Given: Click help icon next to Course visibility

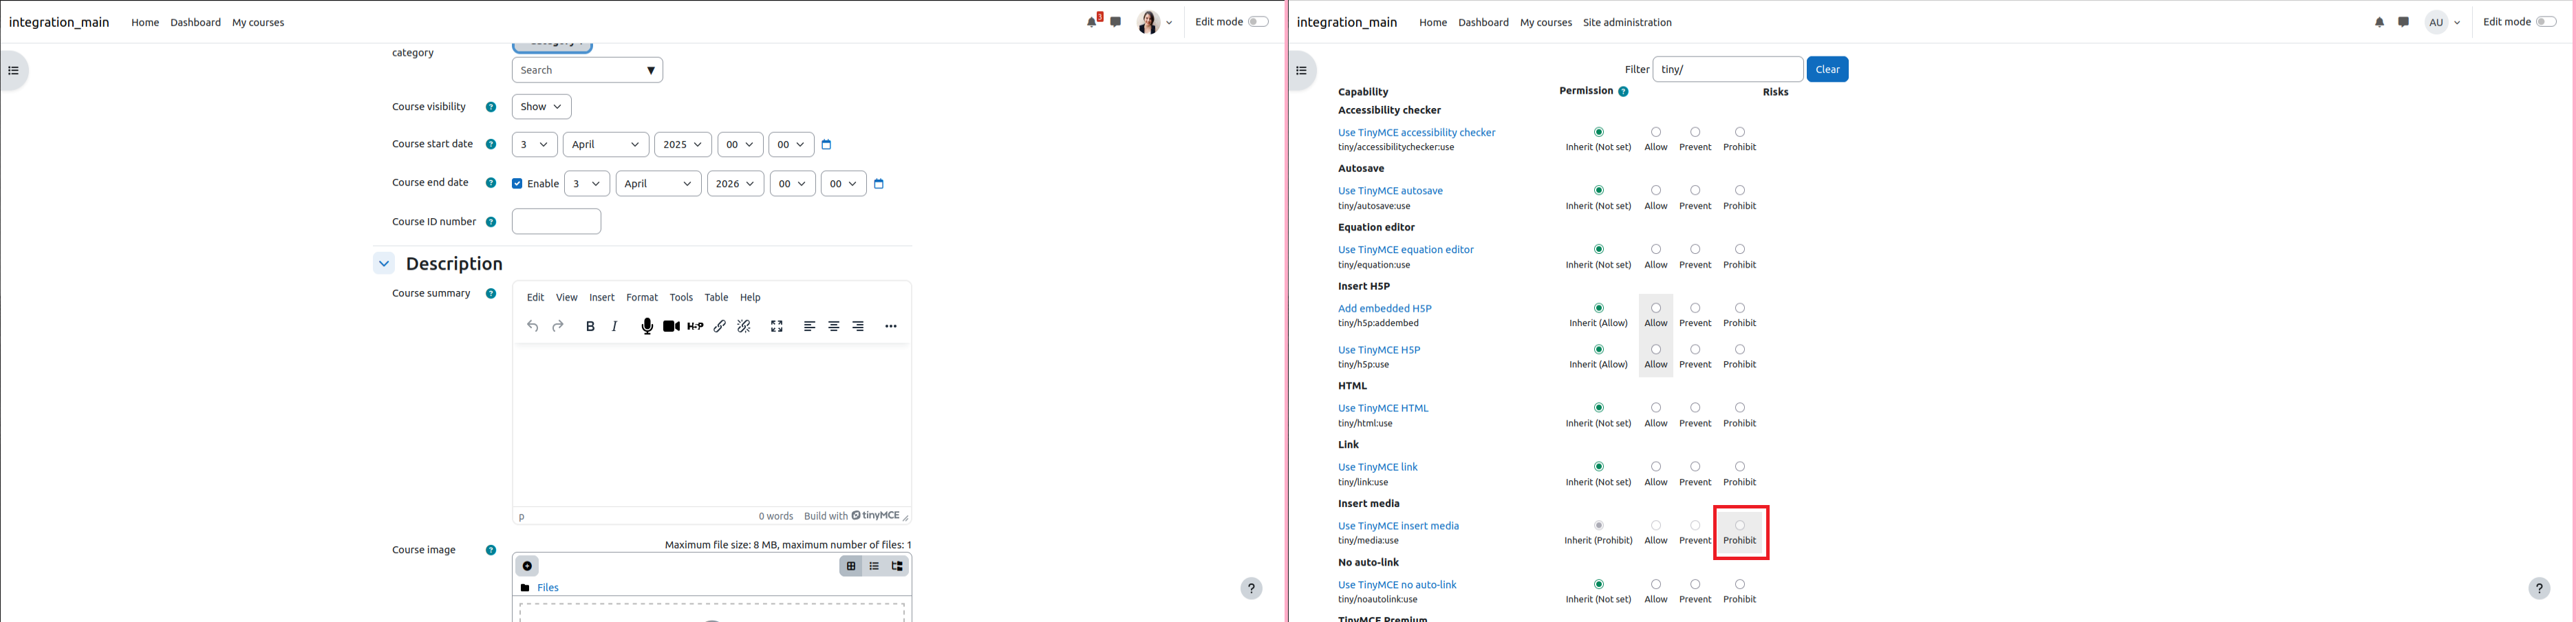Looking at the screenshot, I should [x=491, y=107].
